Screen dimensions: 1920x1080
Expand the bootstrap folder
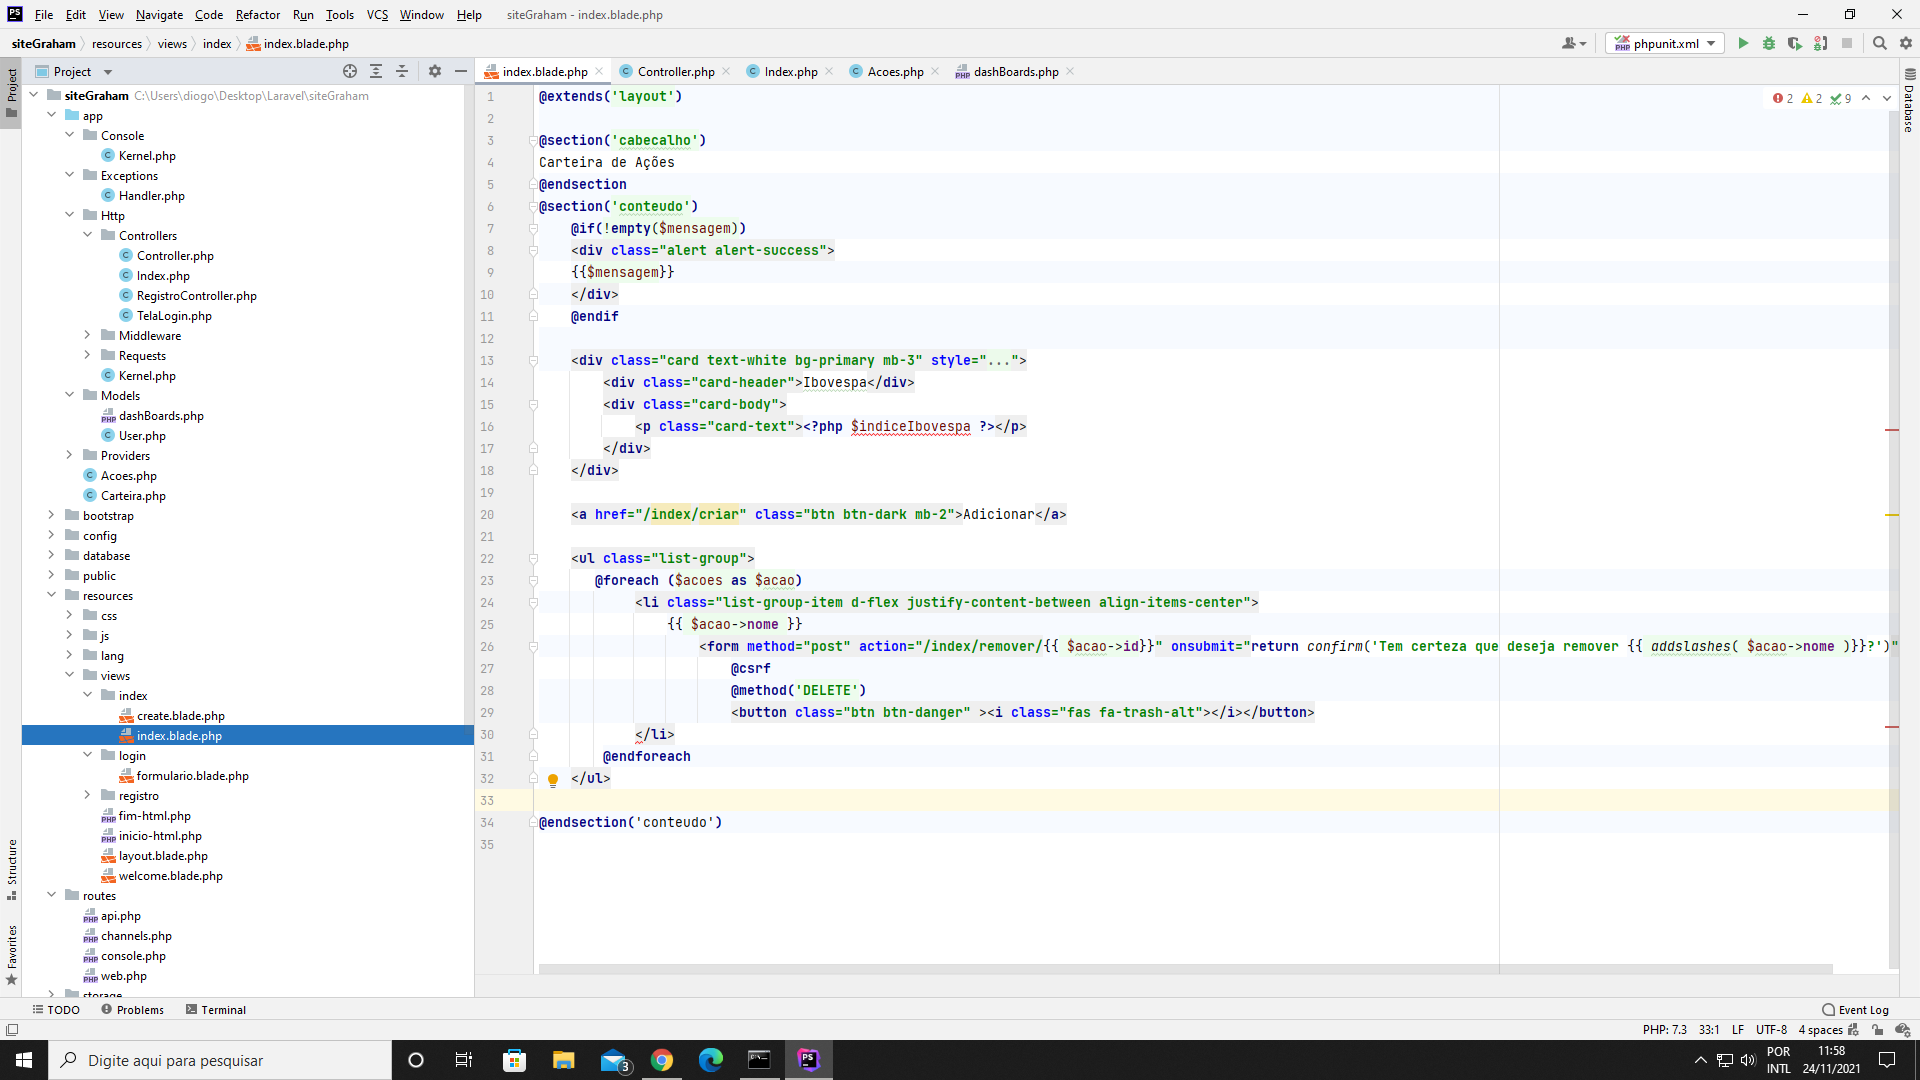point(52,516)
